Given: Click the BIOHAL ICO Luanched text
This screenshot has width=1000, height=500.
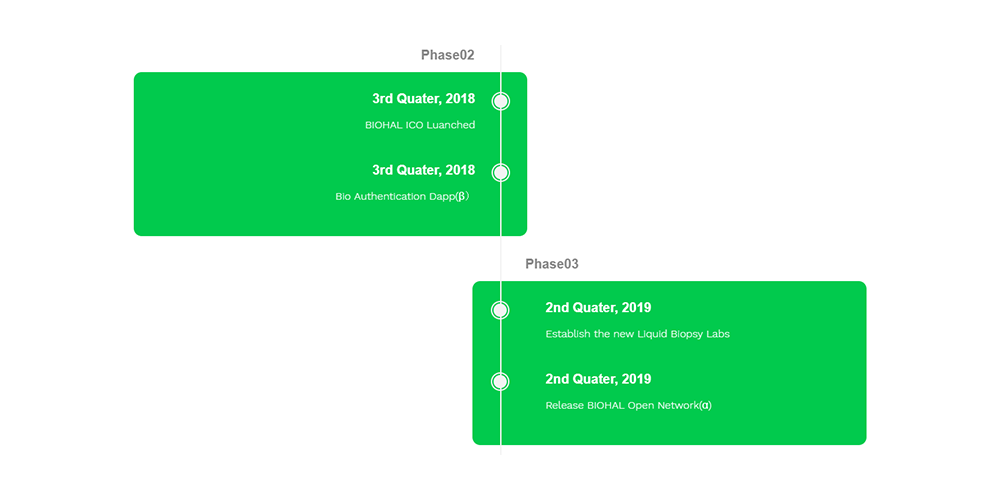Looking at the screenshot, I should click(x=420, y=125).
